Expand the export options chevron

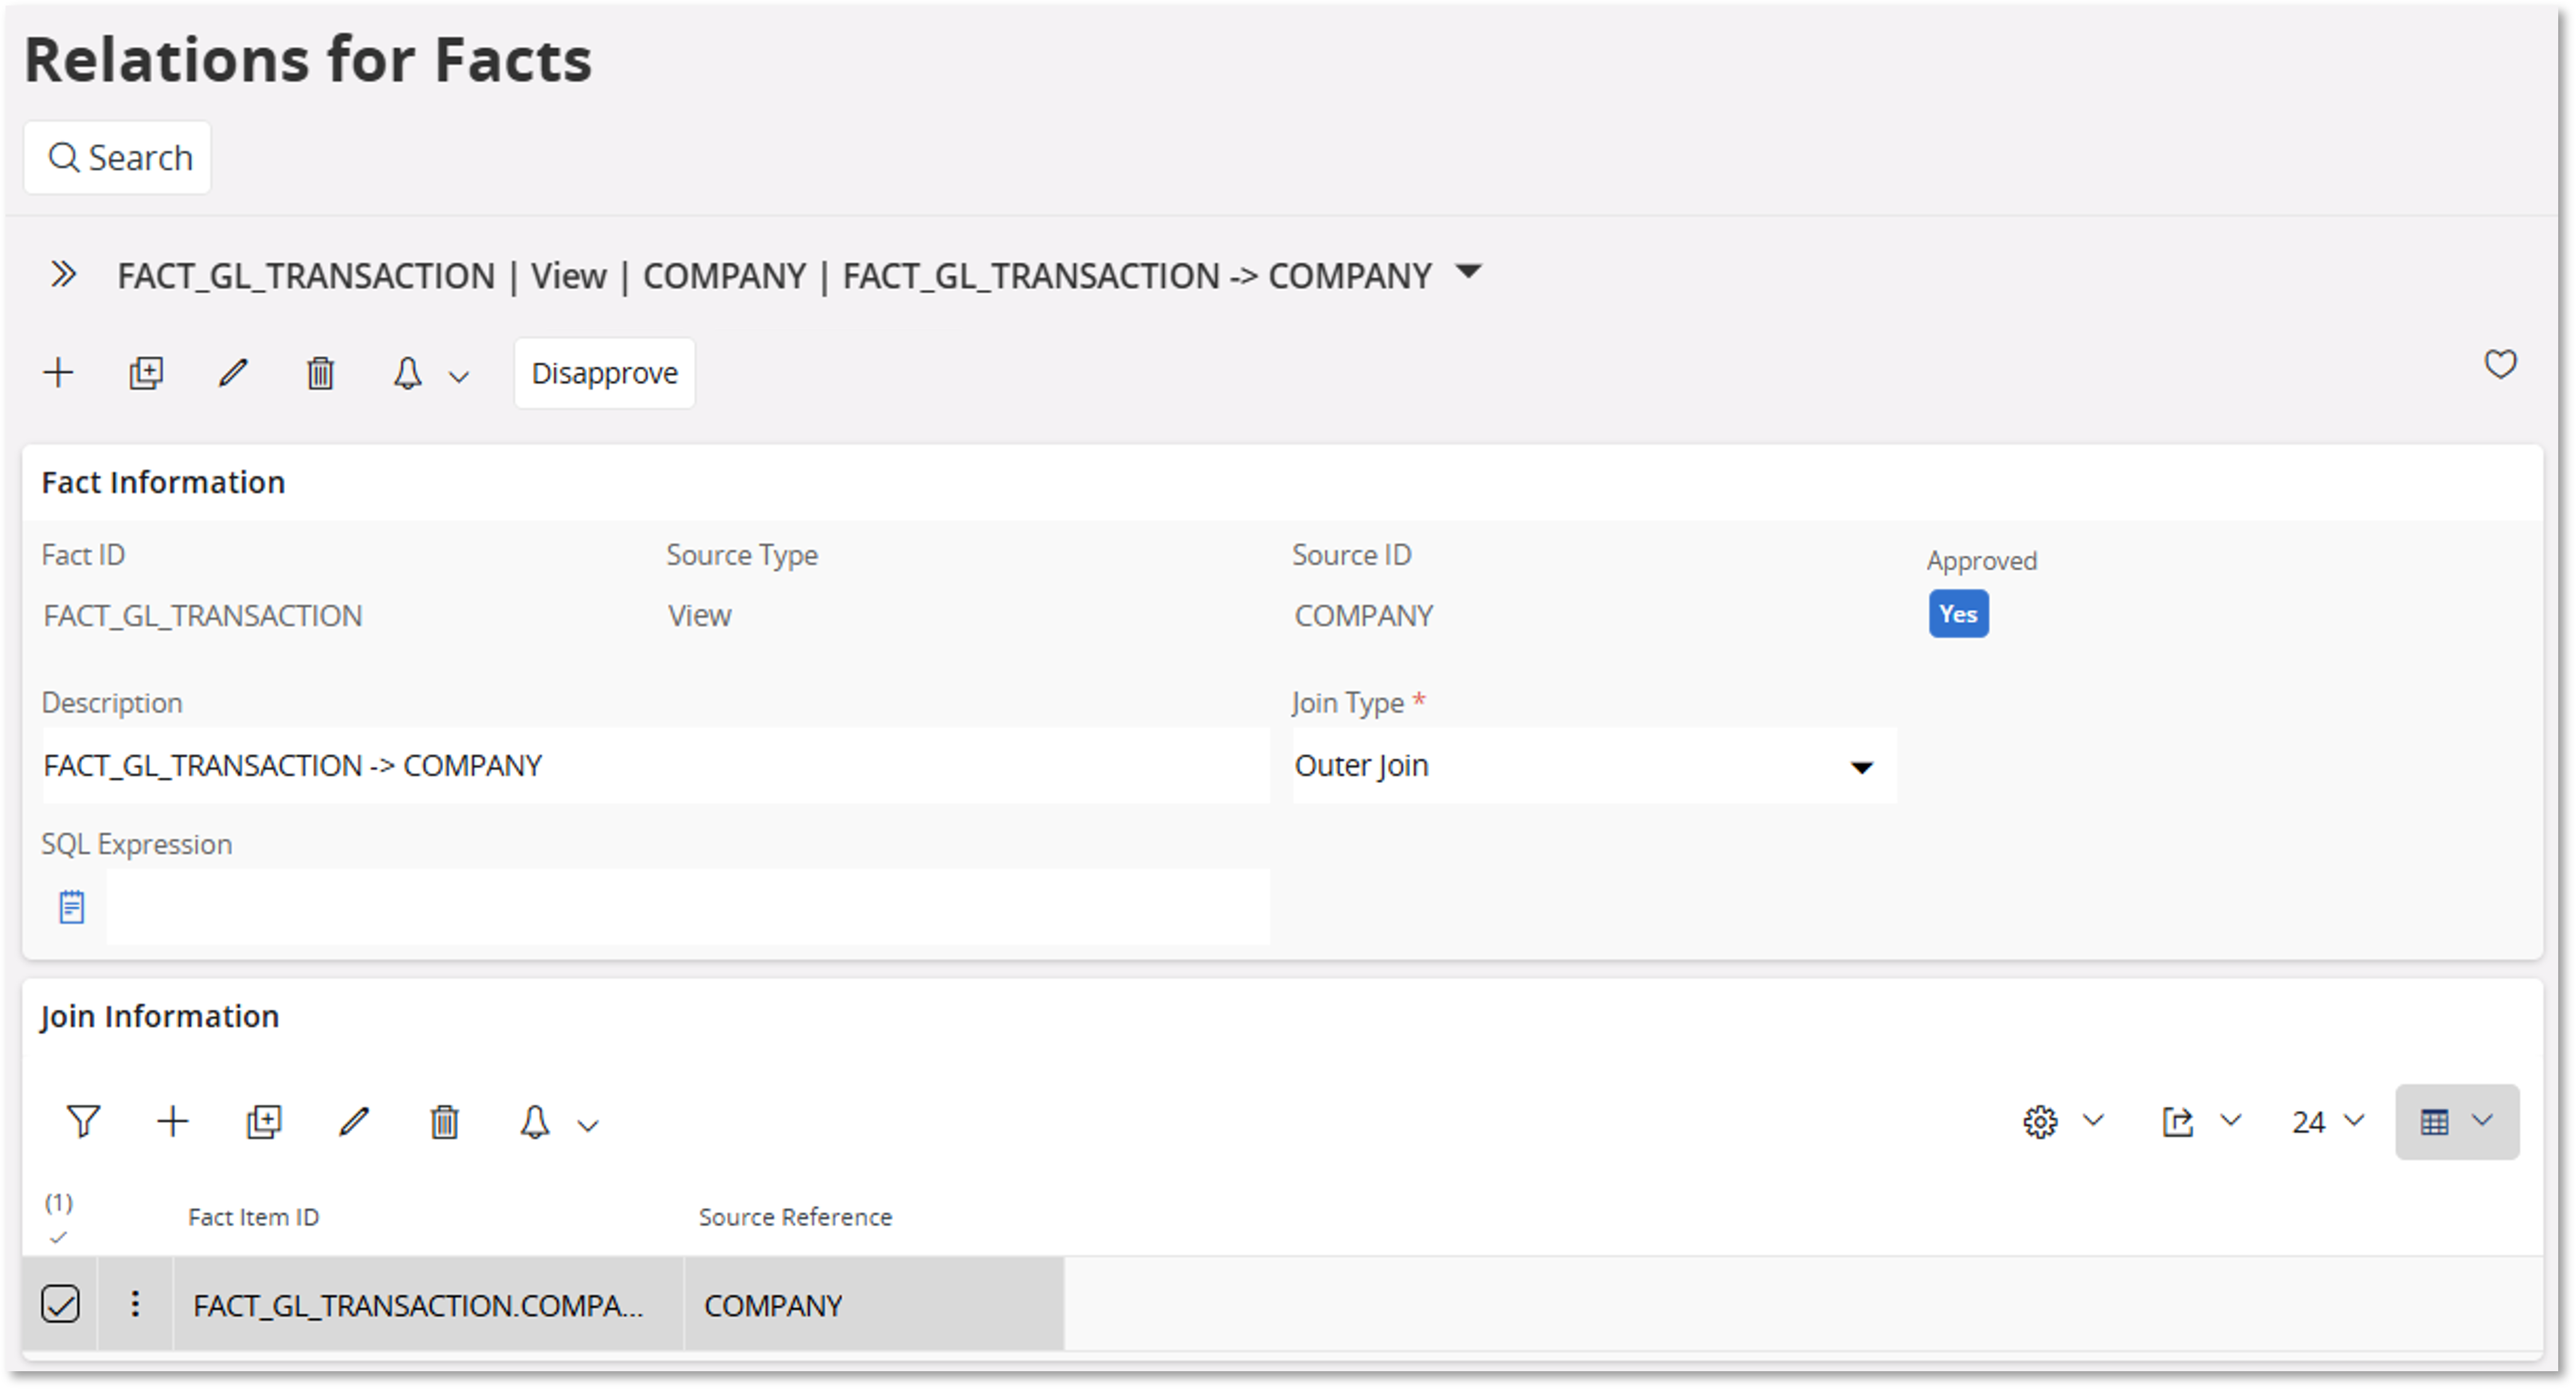tap(2230, 1121)
